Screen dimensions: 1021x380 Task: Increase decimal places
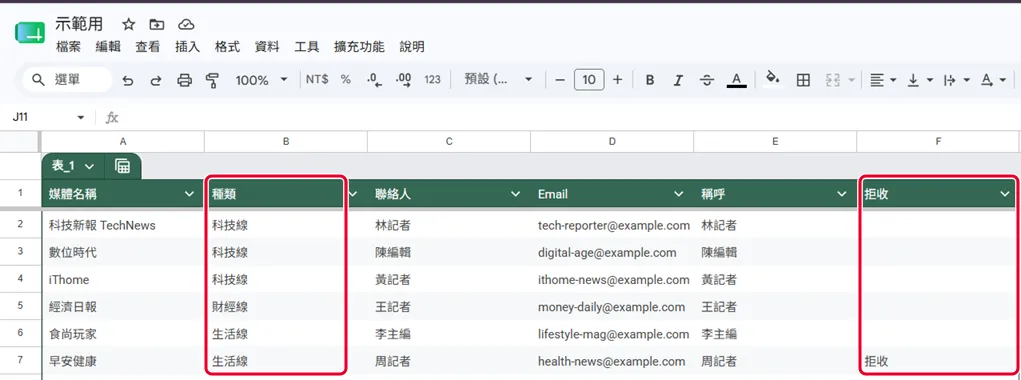click(404, 79)
